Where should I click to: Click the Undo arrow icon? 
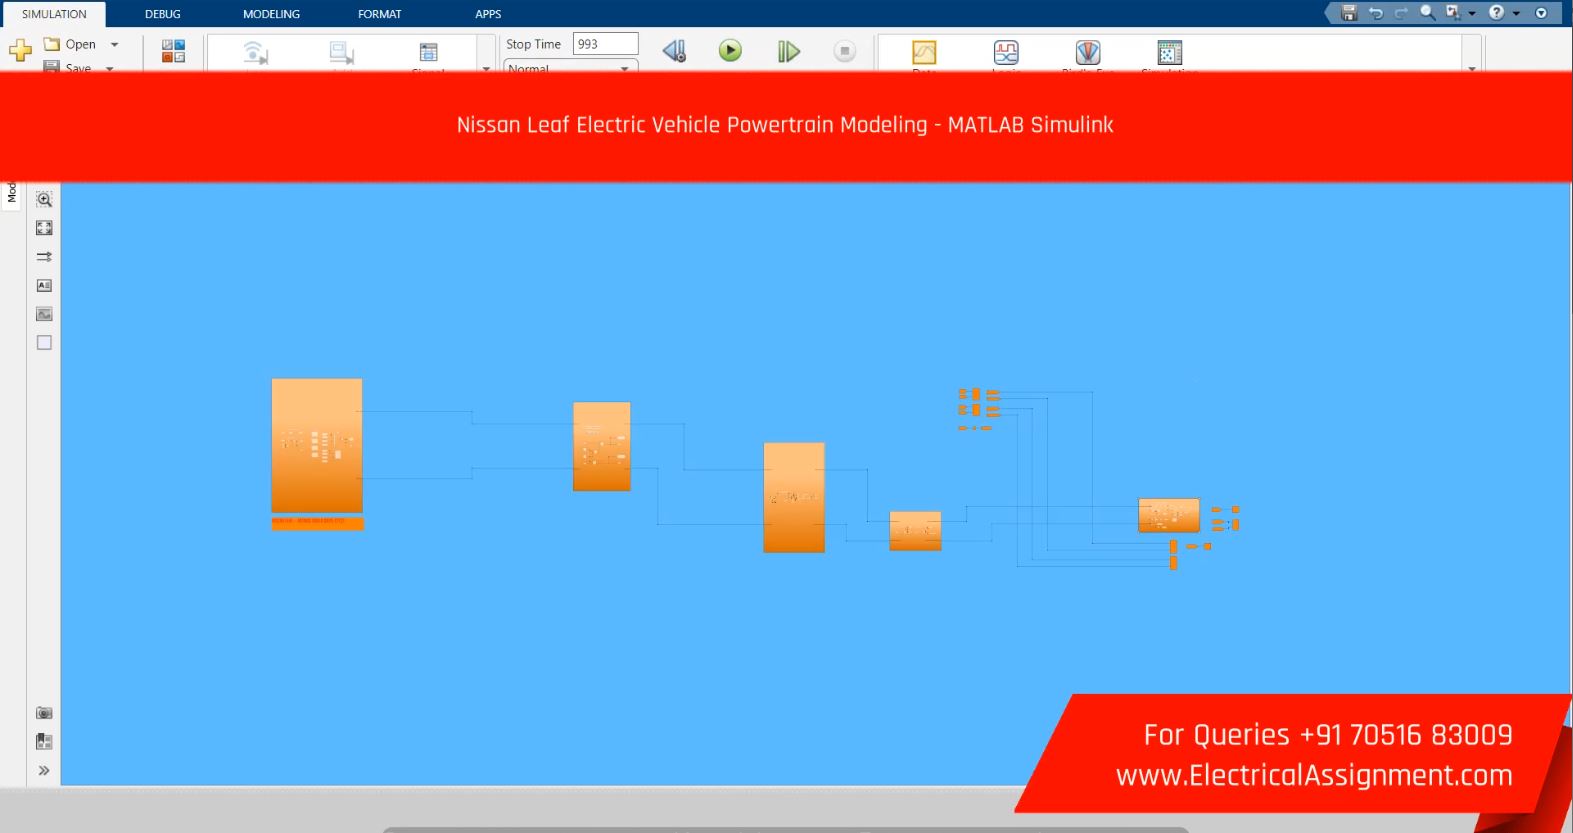(1376, 13)
